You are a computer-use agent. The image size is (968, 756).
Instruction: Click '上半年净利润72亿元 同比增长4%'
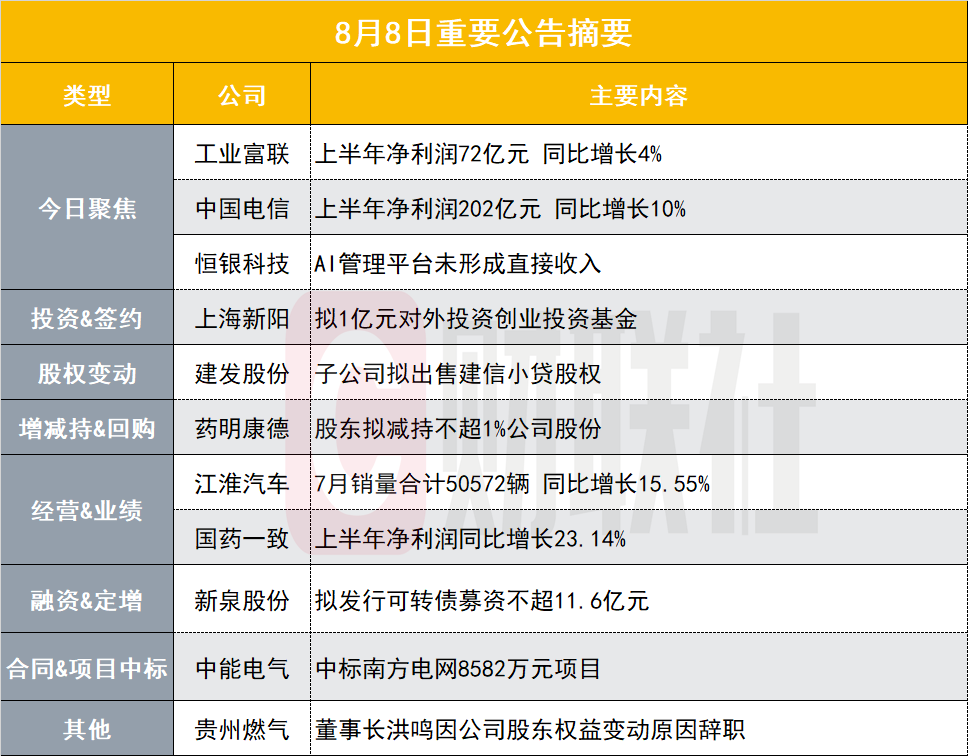point(488,154)
